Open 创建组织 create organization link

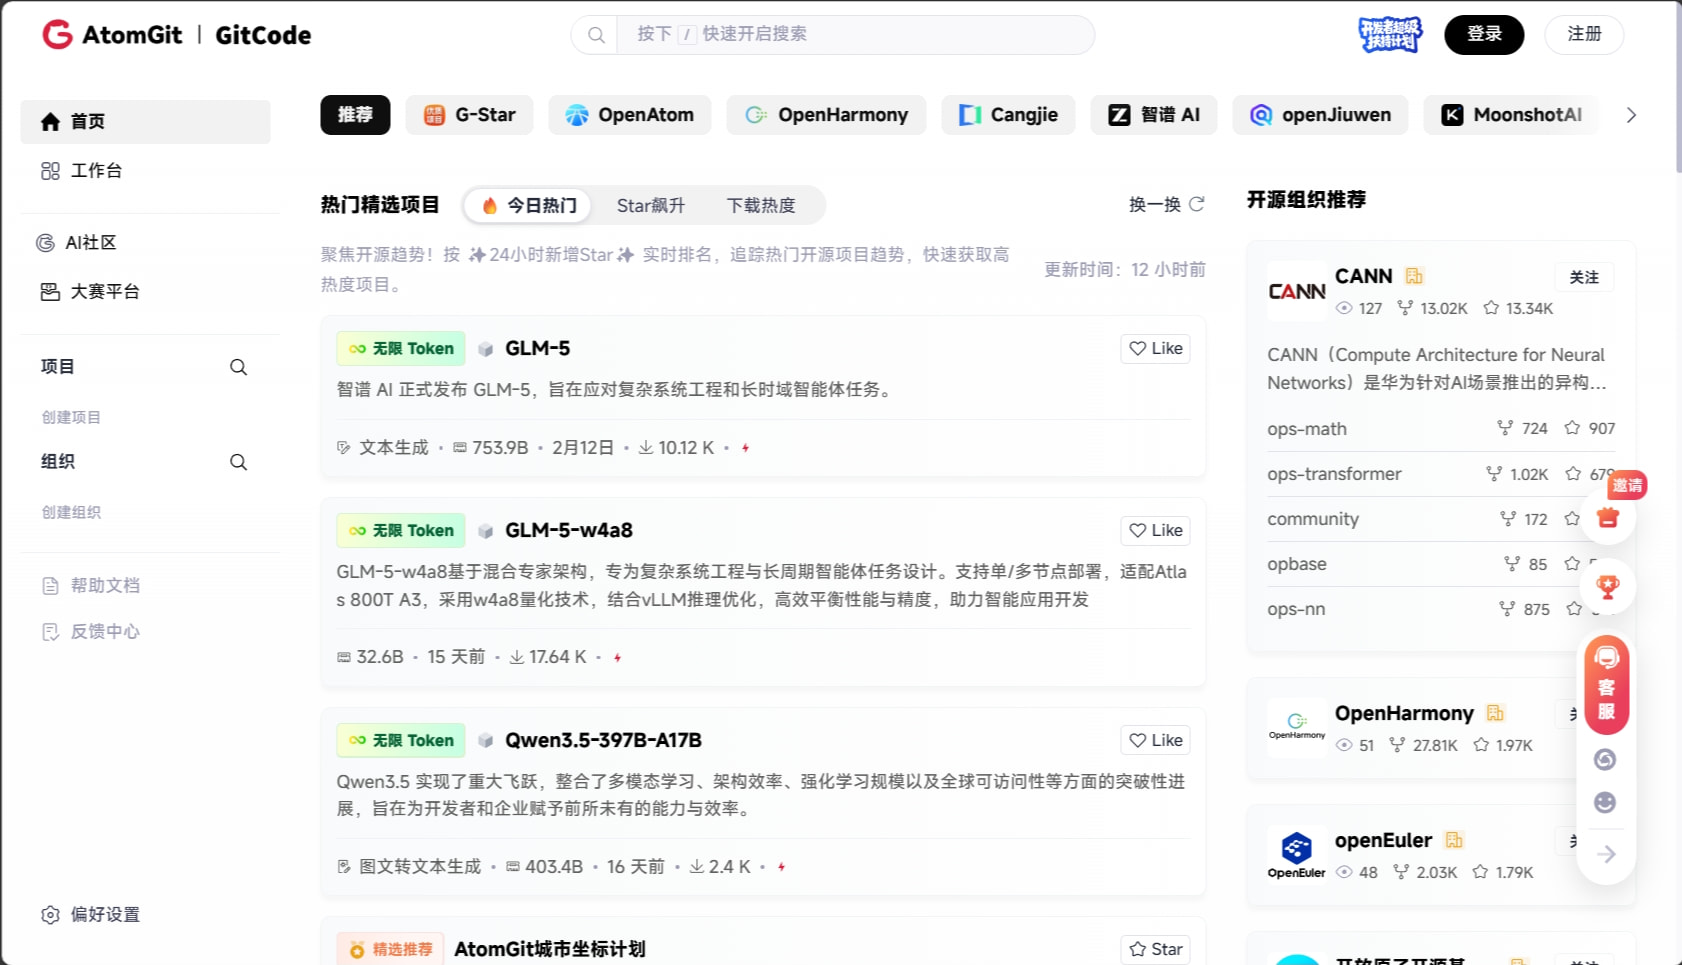(71, 512)
